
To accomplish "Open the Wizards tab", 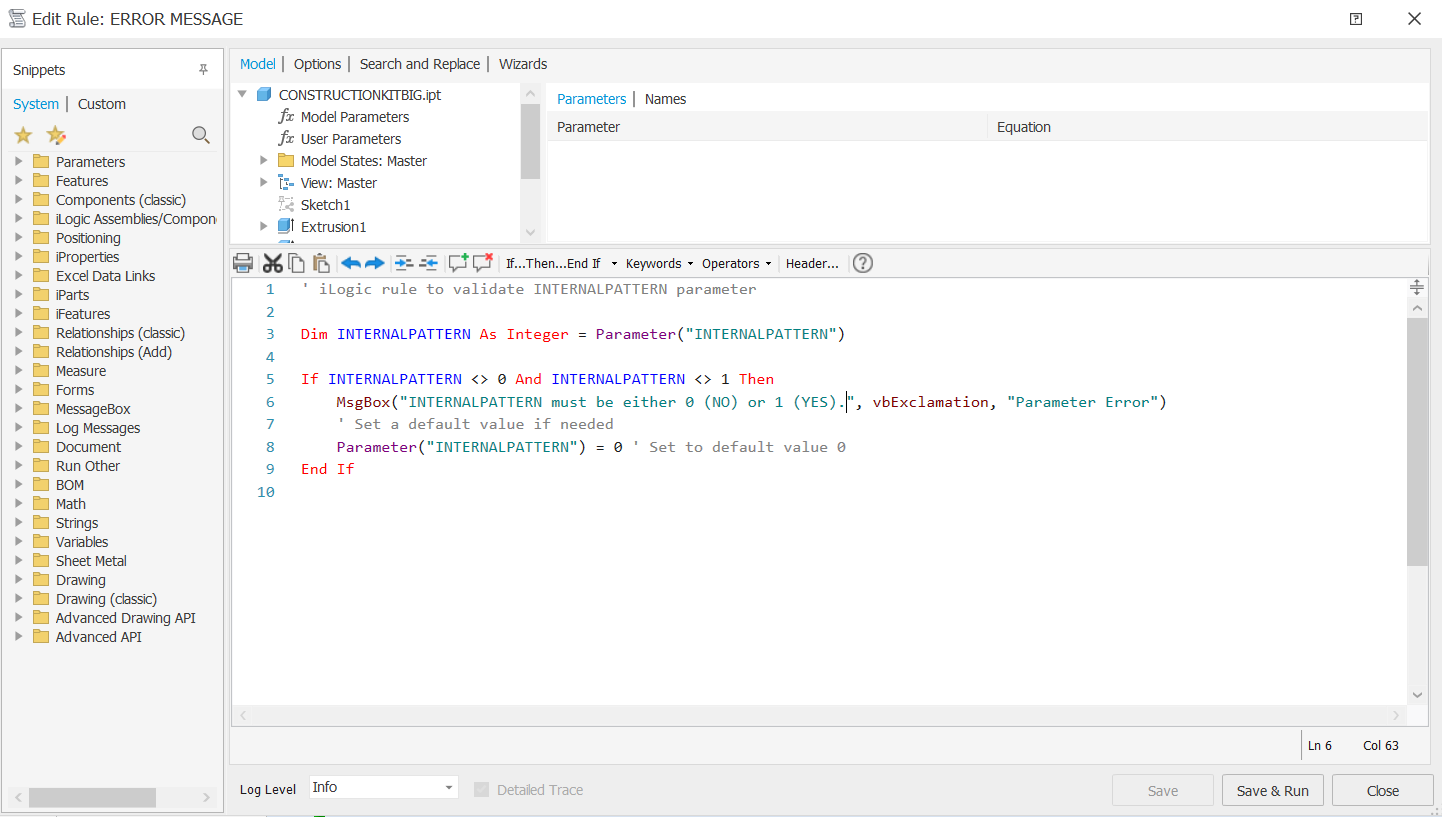I will 523,64.
